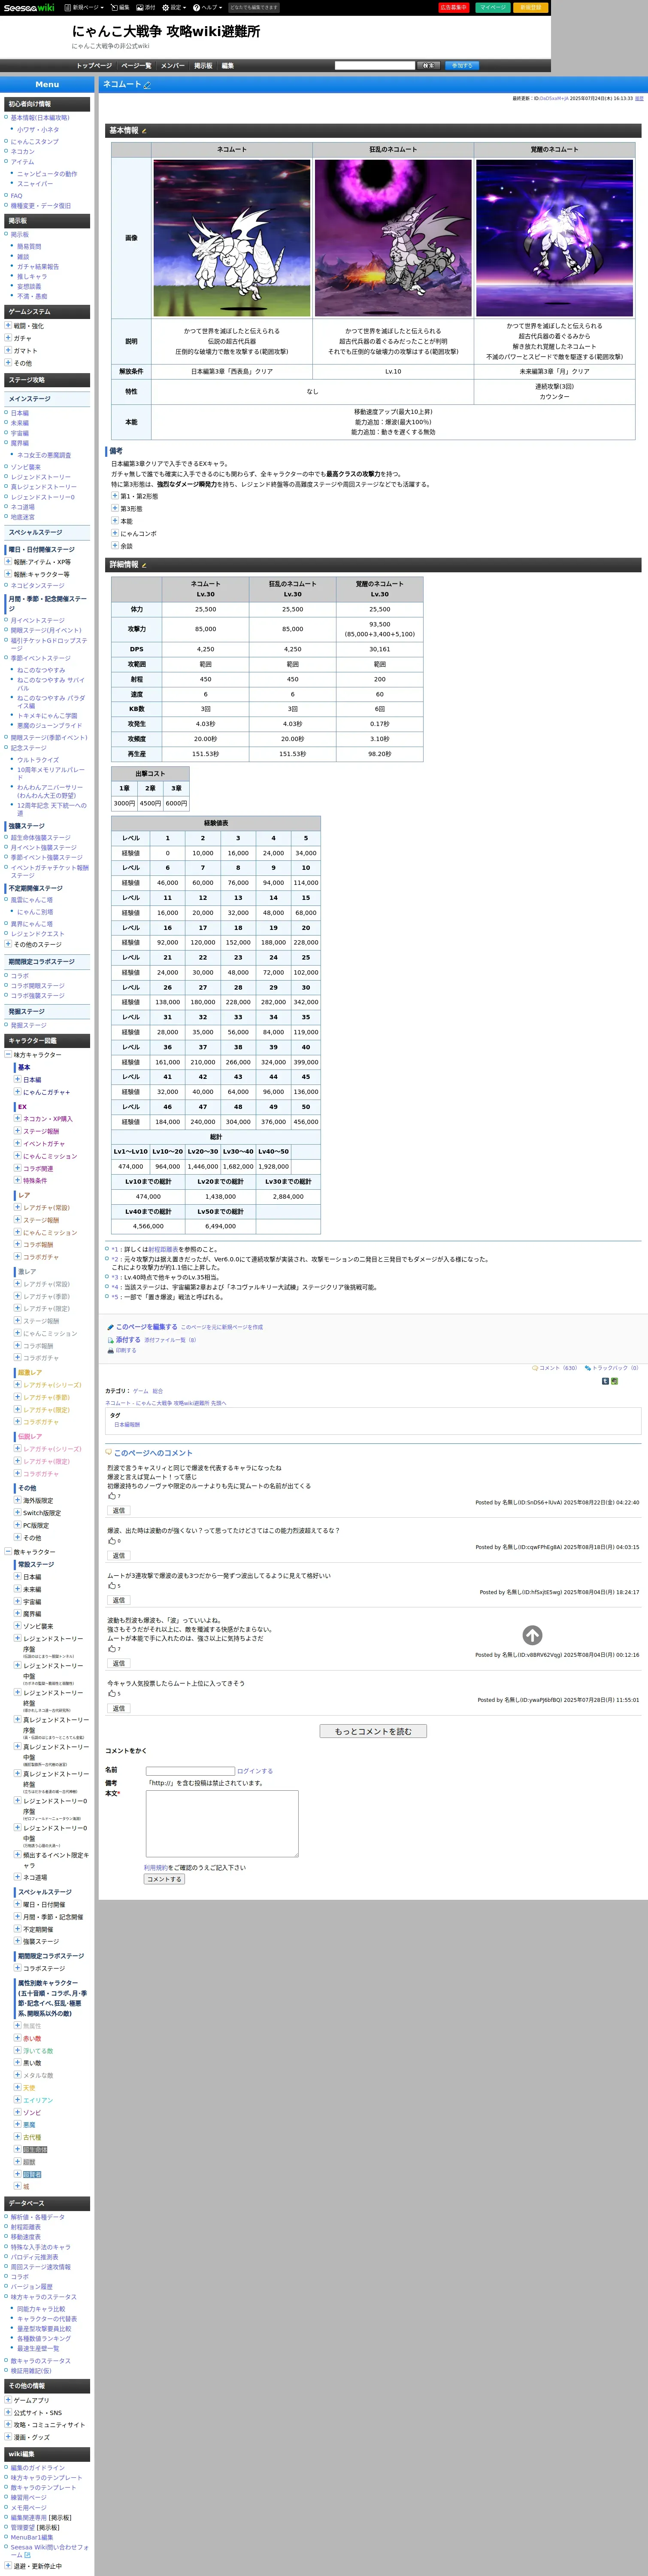
Task: Click the edit pencil beside 詳細情報 heading
Action: pos(144,565)
